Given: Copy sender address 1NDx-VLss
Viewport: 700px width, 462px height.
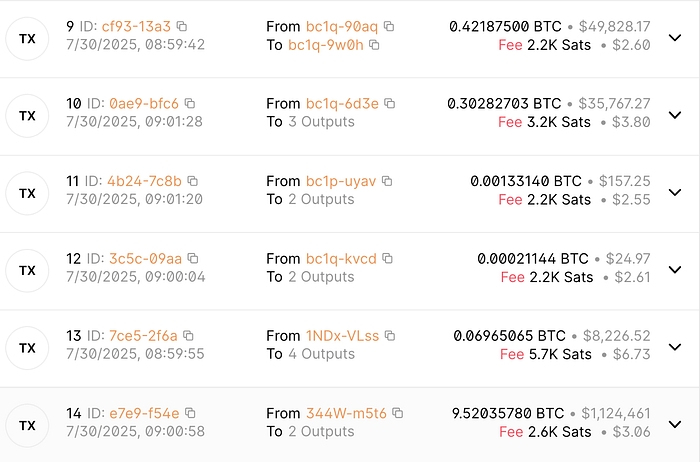Looking at the screenshot, I should (x=390, y=336).
